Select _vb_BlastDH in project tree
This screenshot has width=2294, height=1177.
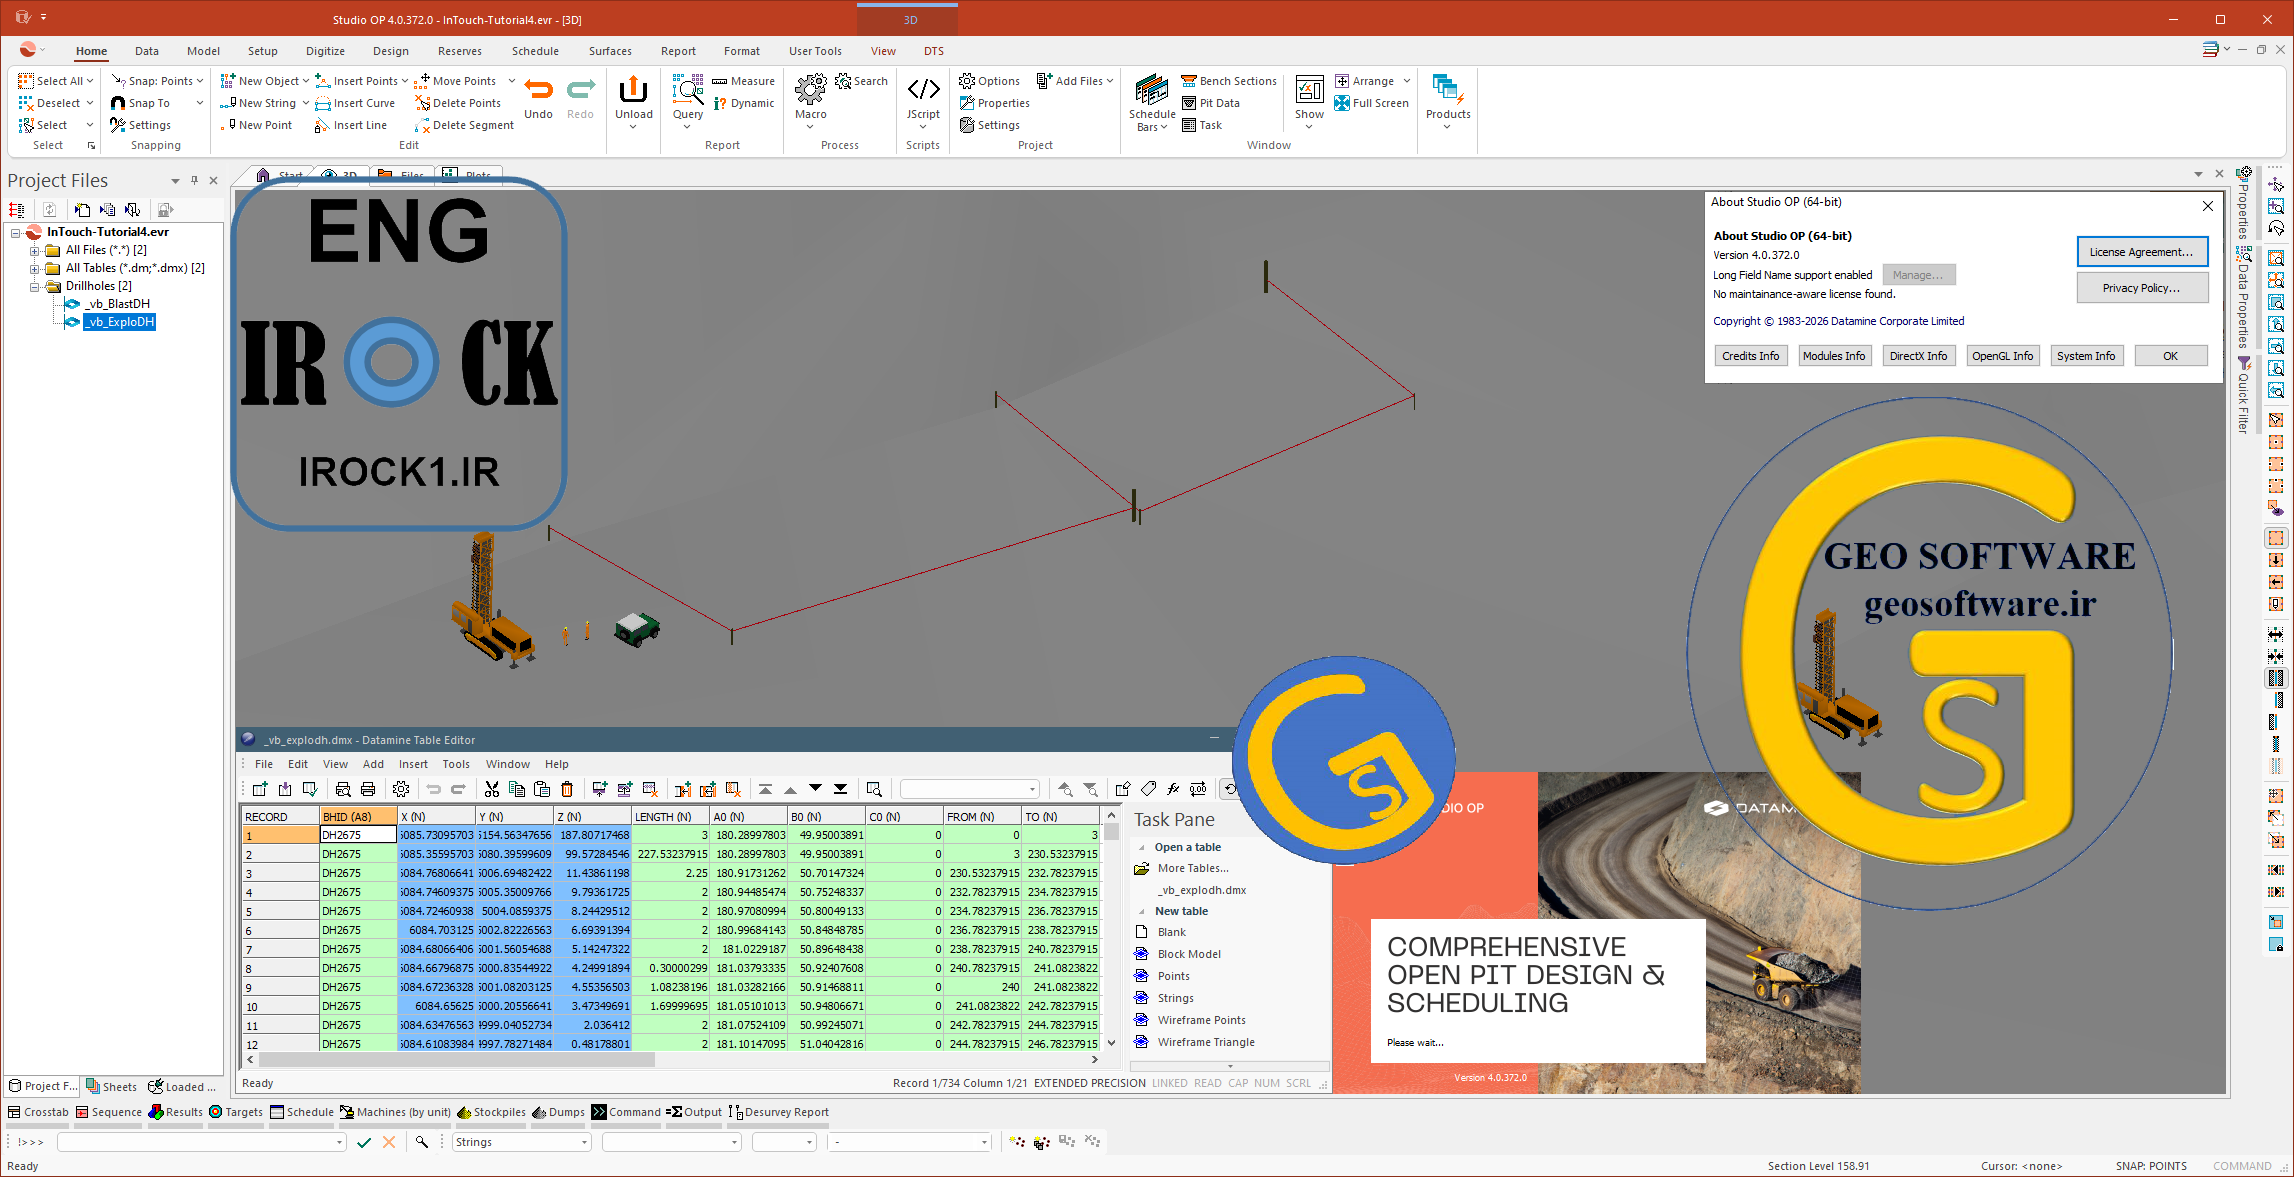(117, 304)
